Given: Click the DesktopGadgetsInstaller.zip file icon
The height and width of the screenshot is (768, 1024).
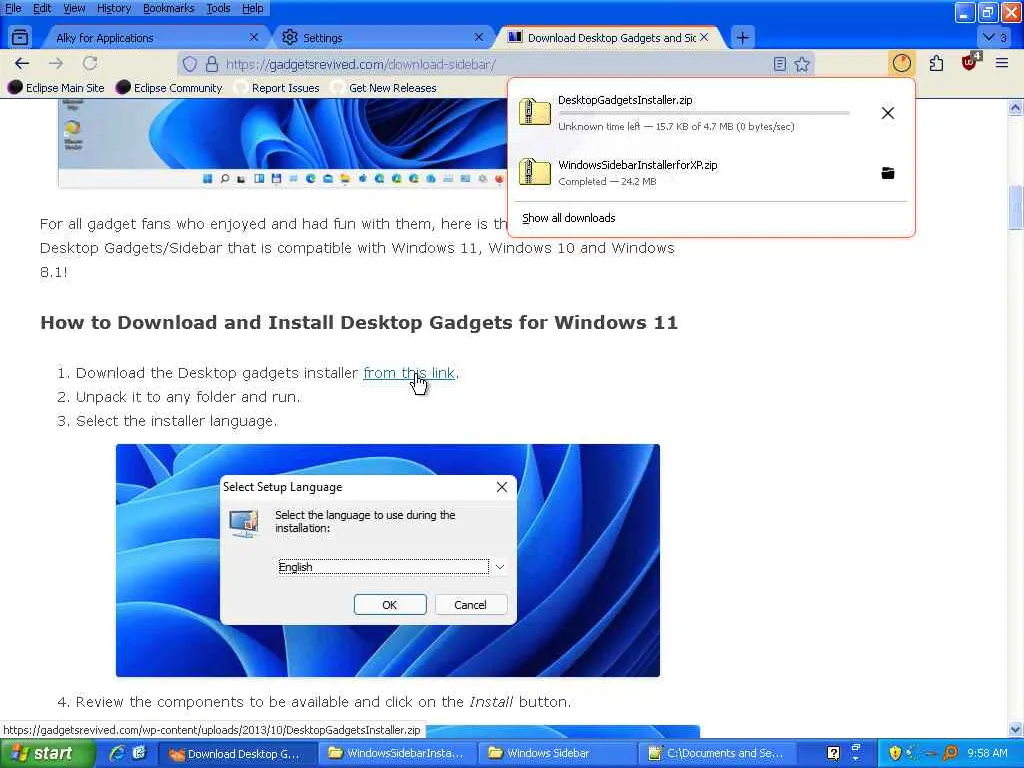Looking at the screenshot, I should tap(534, 112).
